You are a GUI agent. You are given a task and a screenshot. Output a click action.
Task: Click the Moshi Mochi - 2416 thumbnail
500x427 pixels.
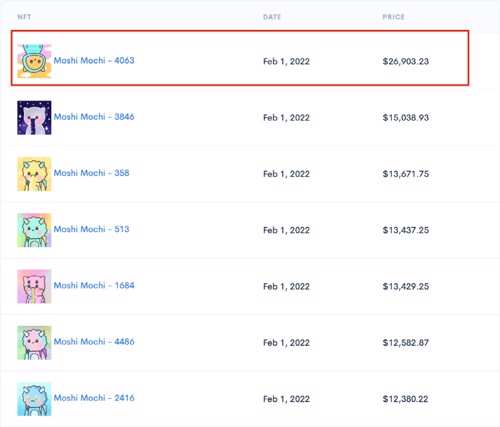pos(34,399)
